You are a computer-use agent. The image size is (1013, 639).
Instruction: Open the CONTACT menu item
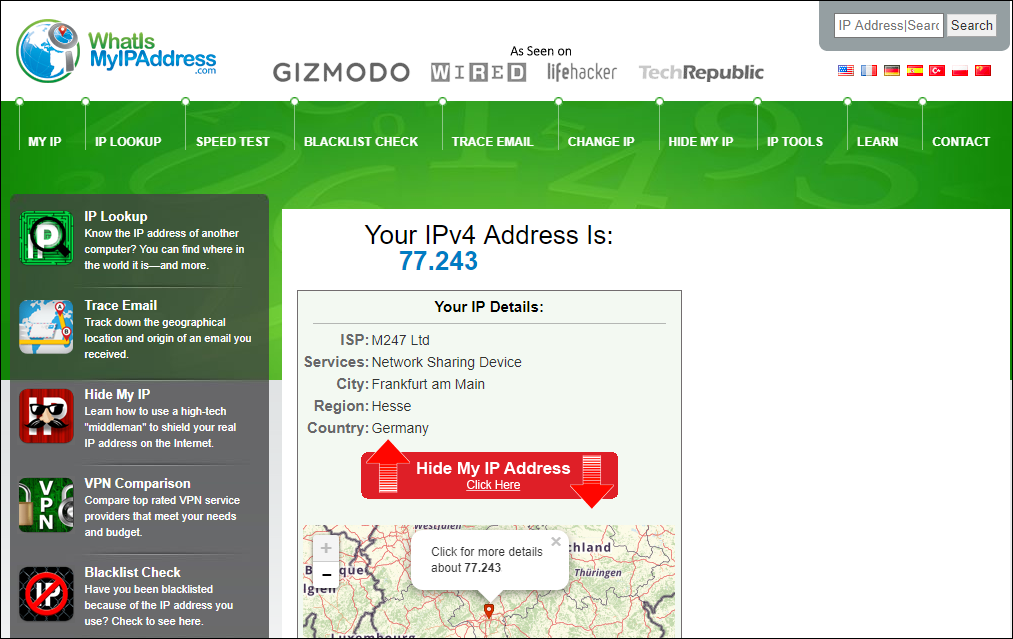[961, 141]
